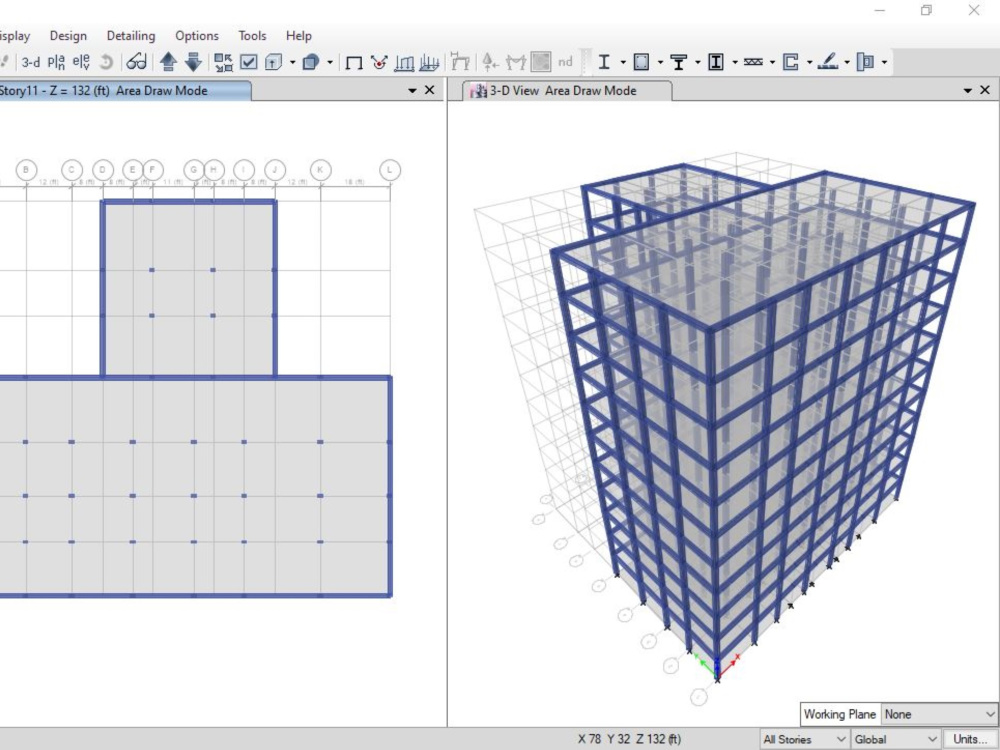1000x750 pixels.
Task: Open the Options menu
Action: [197, 36]
